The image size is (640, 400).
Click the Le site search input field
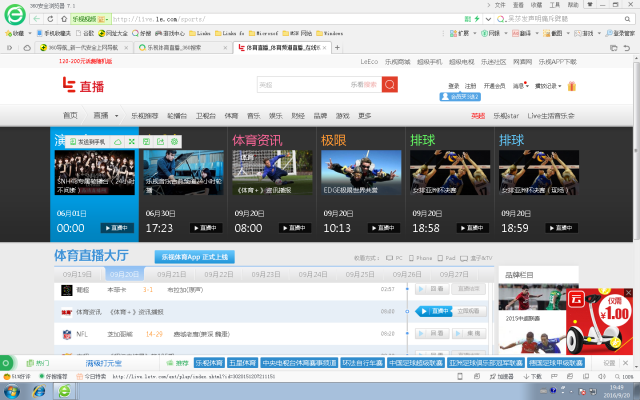[x=319, y=84]
